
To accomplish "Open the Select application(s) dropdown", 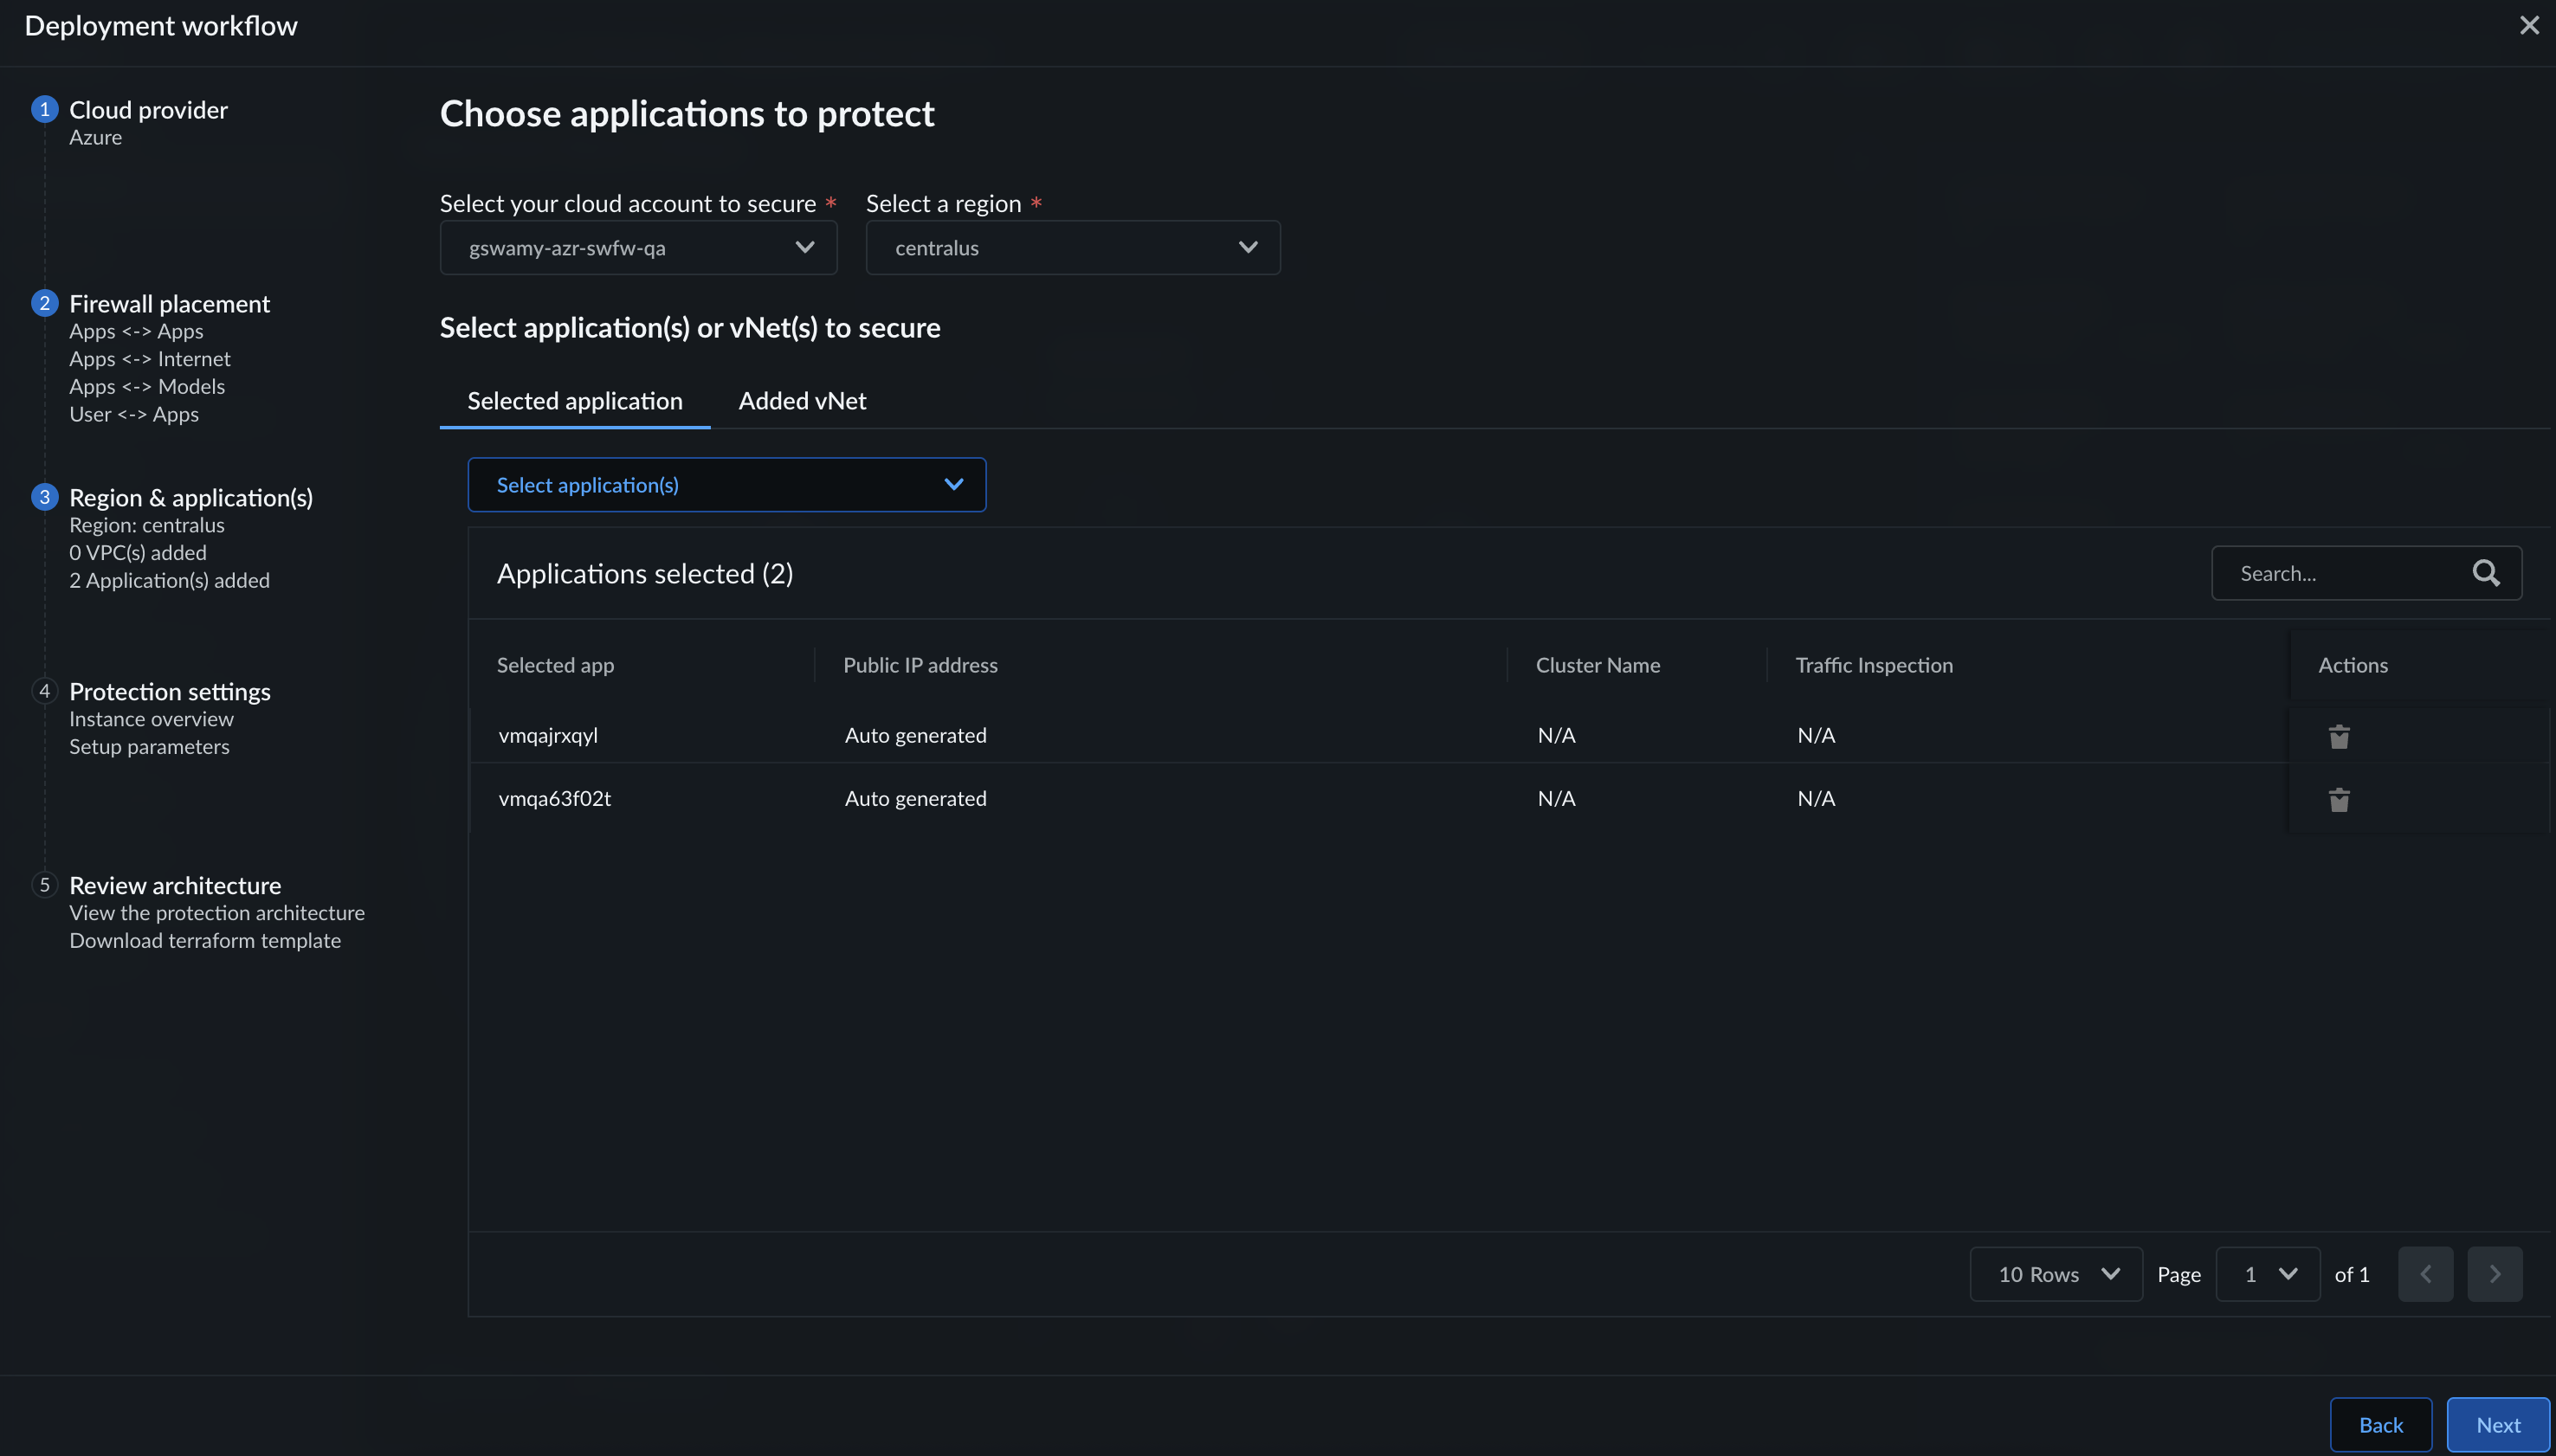I will pos(726,485).
